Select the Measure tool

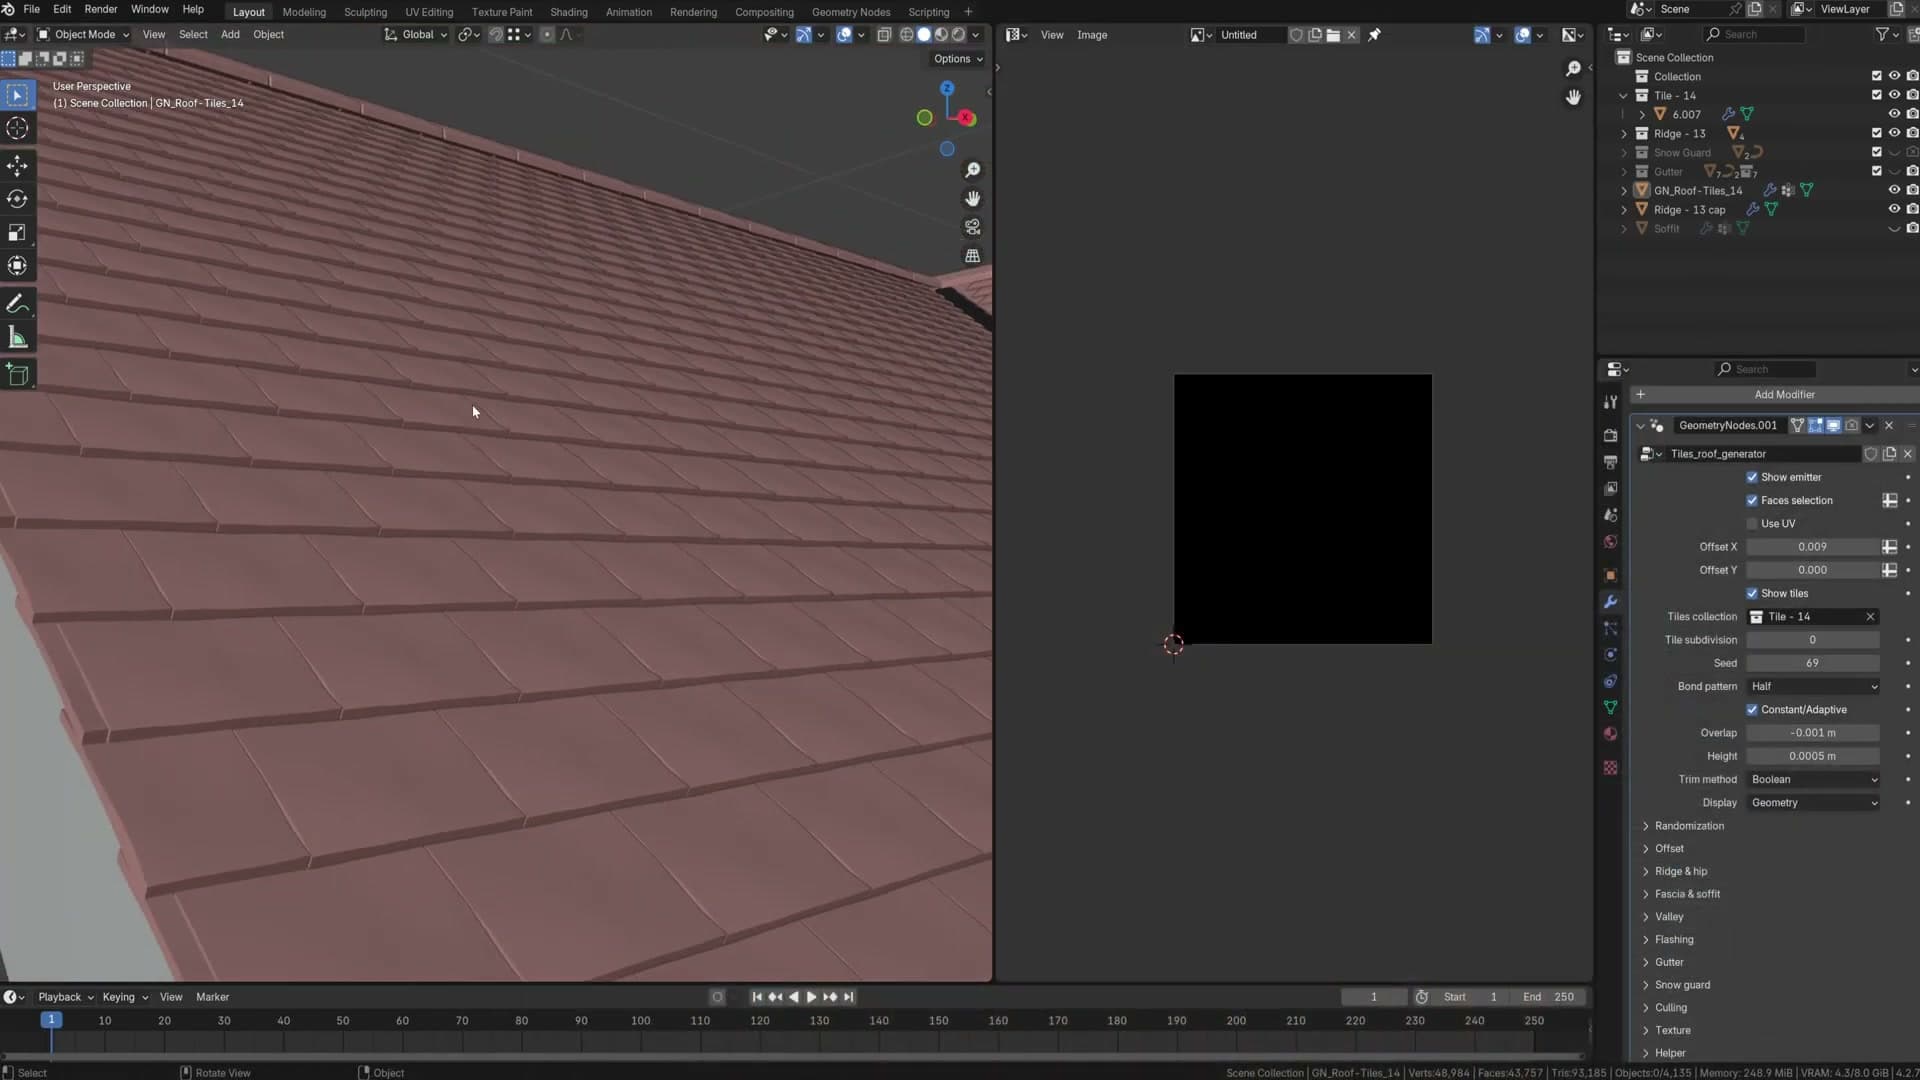(17, 337)
